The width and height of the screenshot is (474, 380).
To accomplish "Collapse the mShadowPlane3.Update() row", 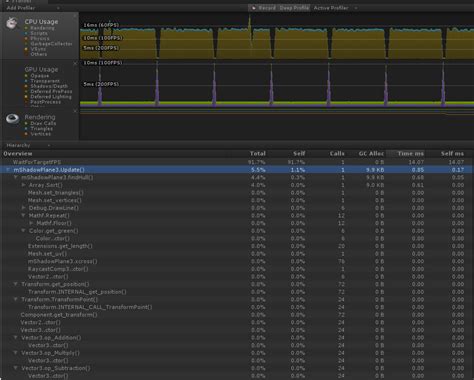I will coord(8,170).
